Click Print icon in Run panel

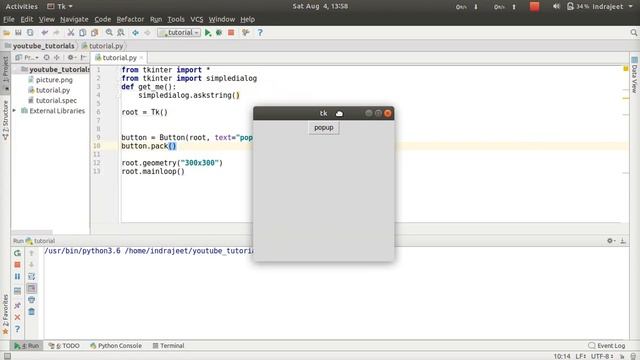pyautogui.click(x=31, y=300)
